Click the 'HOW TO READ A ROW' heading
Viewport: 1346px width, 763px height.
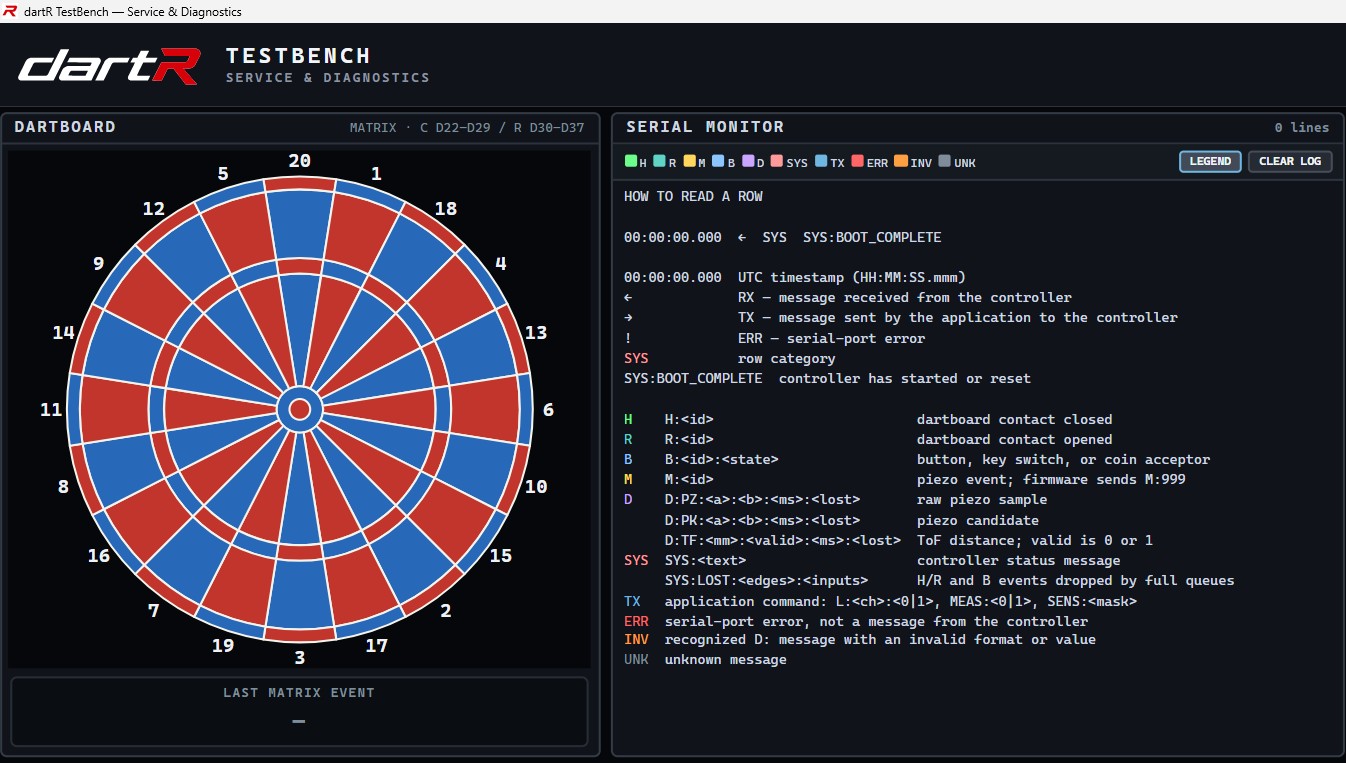point(693,196)
